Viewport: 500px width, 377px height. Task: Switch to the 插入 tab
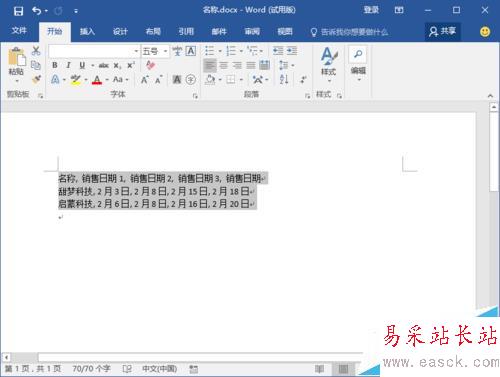(x=87, y=32)
